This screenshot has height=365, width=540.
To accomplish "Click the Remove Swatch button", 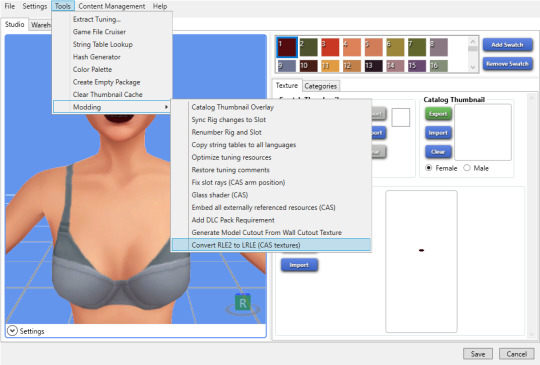I will [x=507, y=64].
